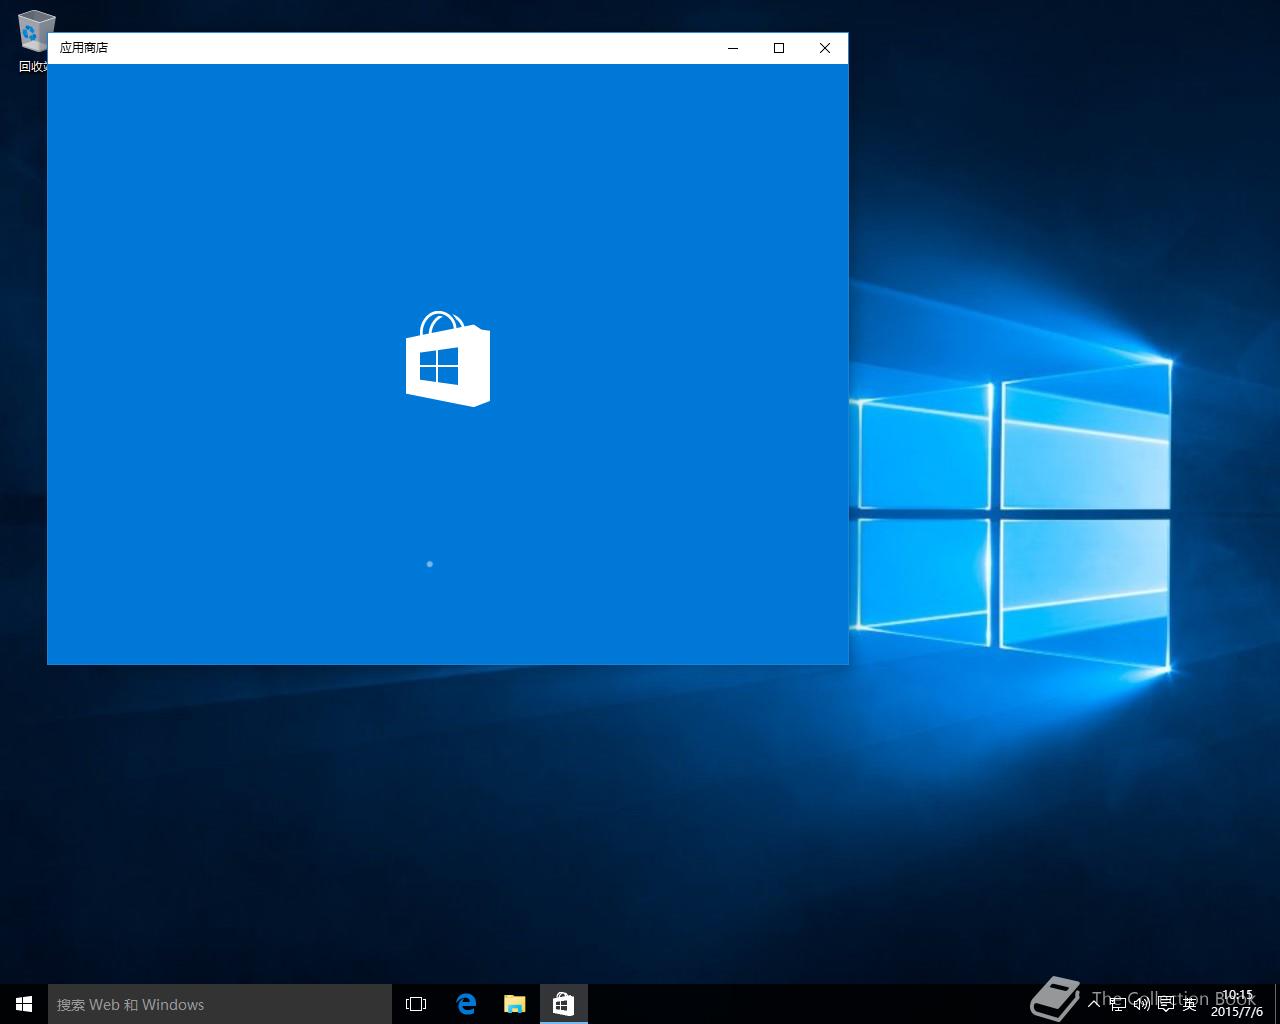Screen dimensions: 1280x1024
Task: Open the Recycle Bin desktop icon
Action: pos(32,42)
